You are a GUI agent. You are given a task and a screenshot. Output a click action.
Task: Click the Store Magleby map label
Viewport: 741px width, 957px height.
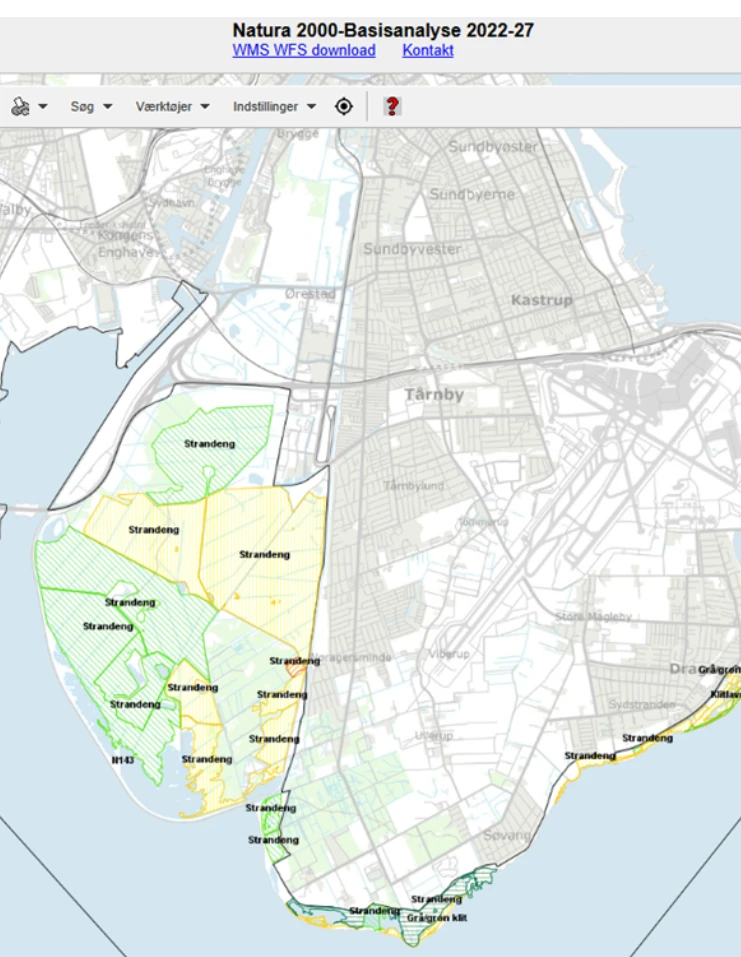(x=593, y=616)
